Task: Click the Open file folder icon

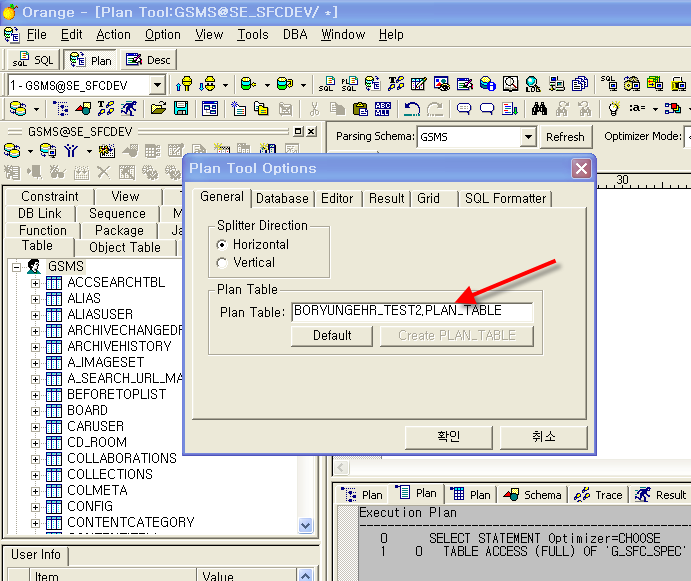Action: [x=158, y=108]
